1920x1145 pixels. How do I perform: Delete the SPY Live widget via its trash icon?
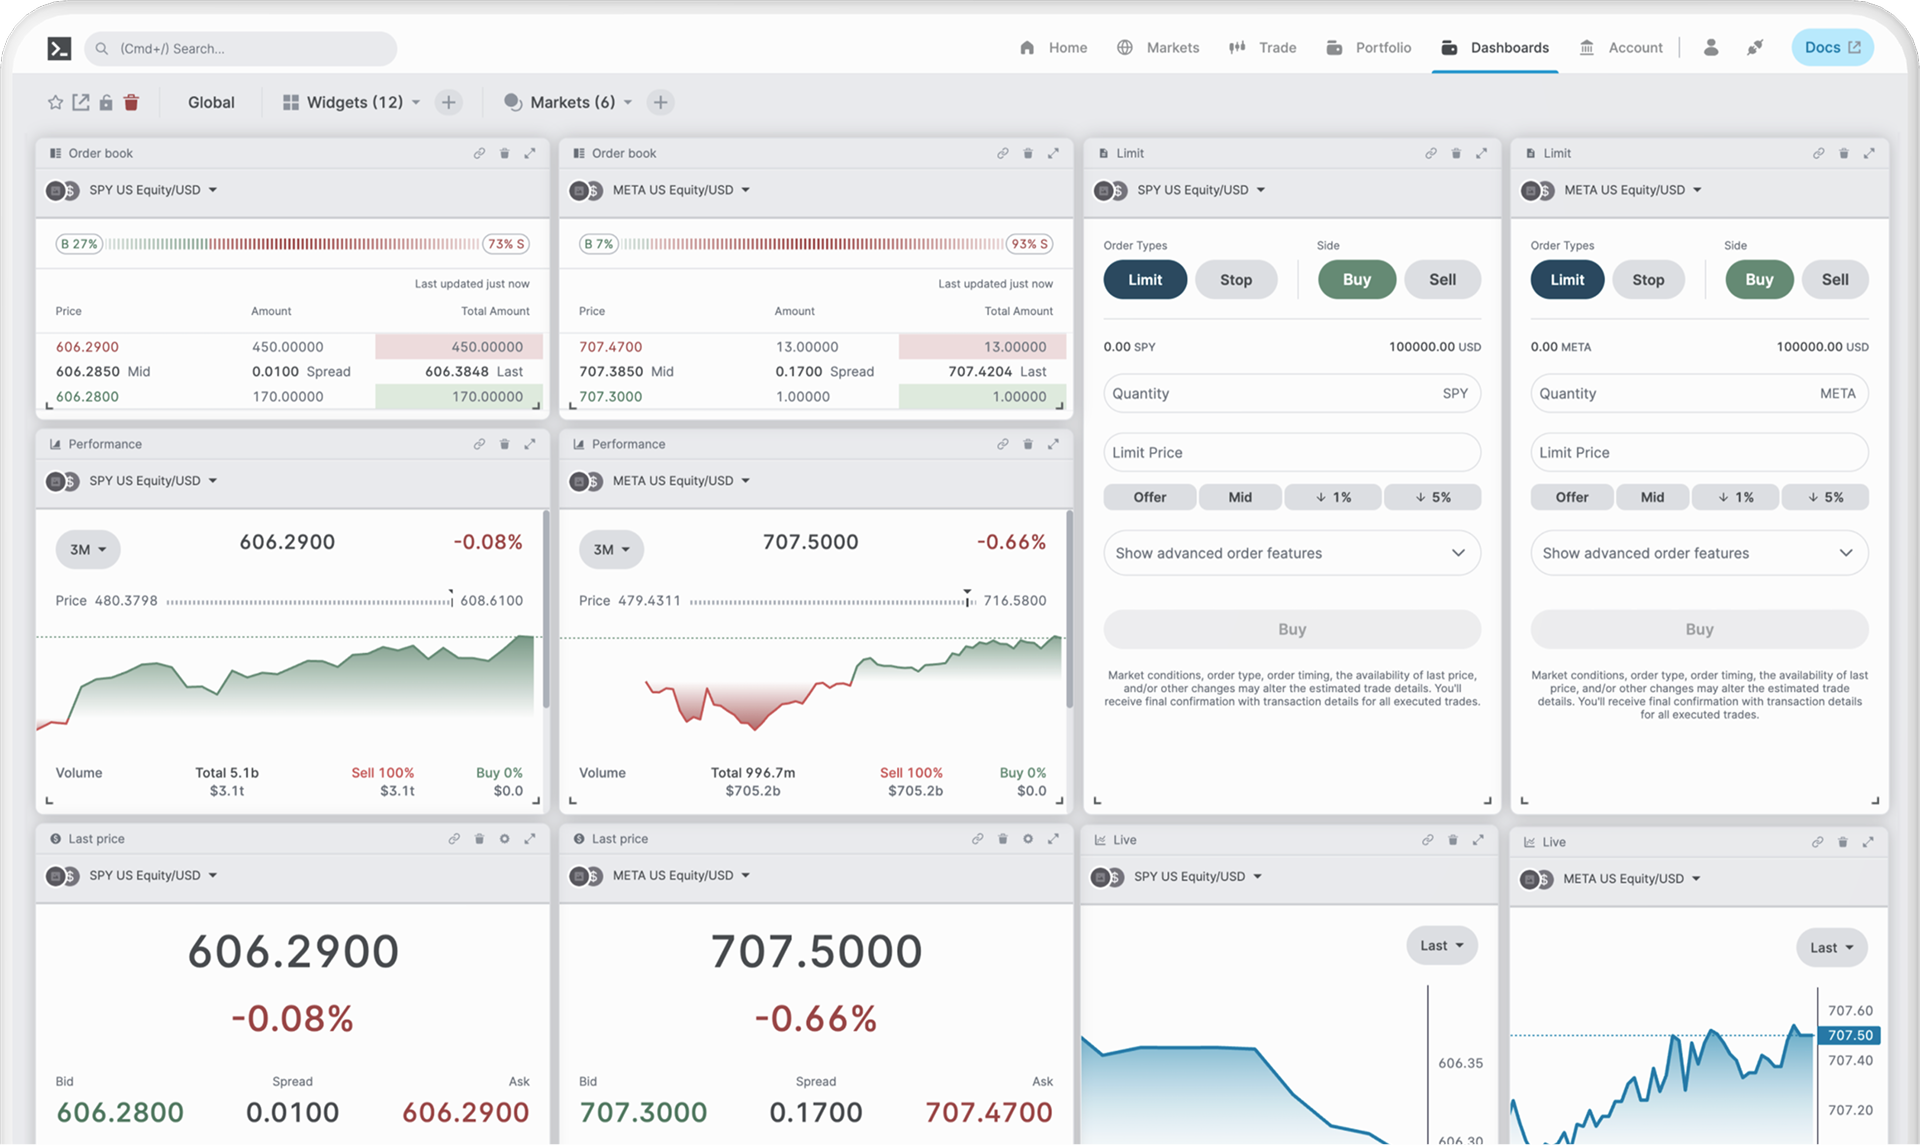click(1453, 840)
